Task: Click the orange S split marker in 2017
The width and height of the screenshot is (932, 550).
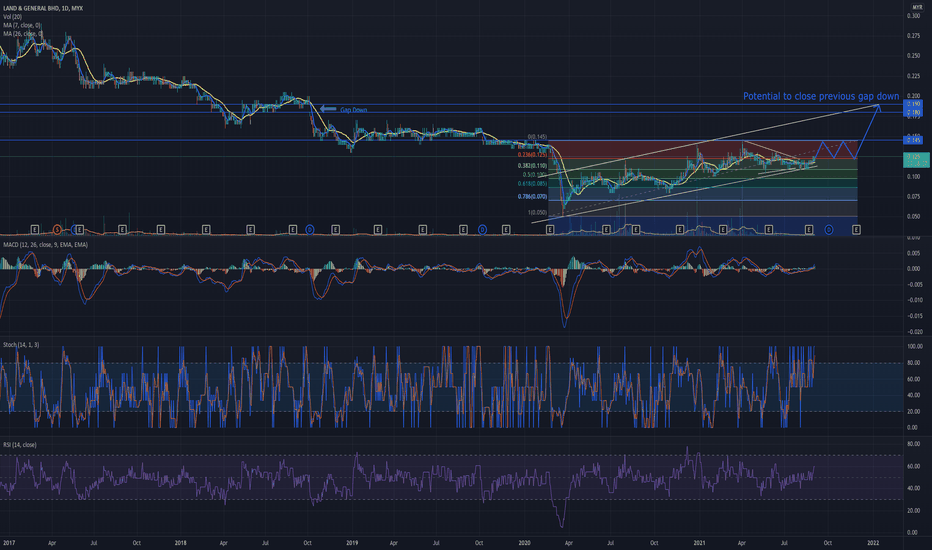Action: point(57,229)
